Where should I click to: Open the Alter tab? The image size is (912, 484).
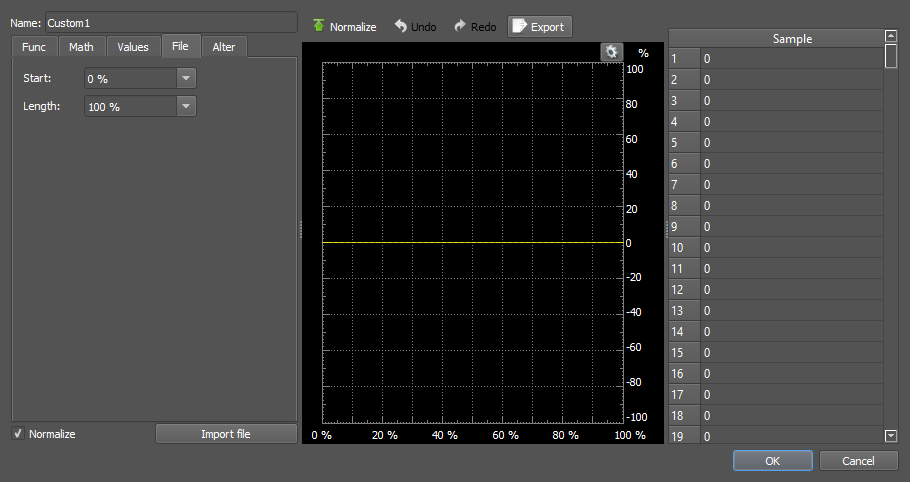click(x=224, y=47)
